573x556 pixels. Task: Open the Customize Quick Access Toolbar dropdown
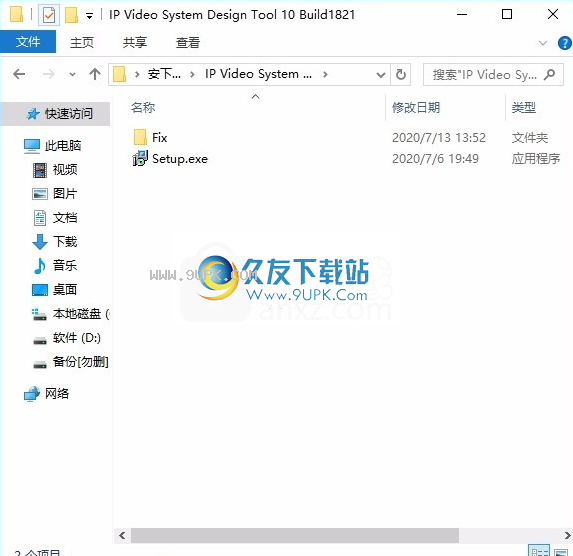[89, 16]
